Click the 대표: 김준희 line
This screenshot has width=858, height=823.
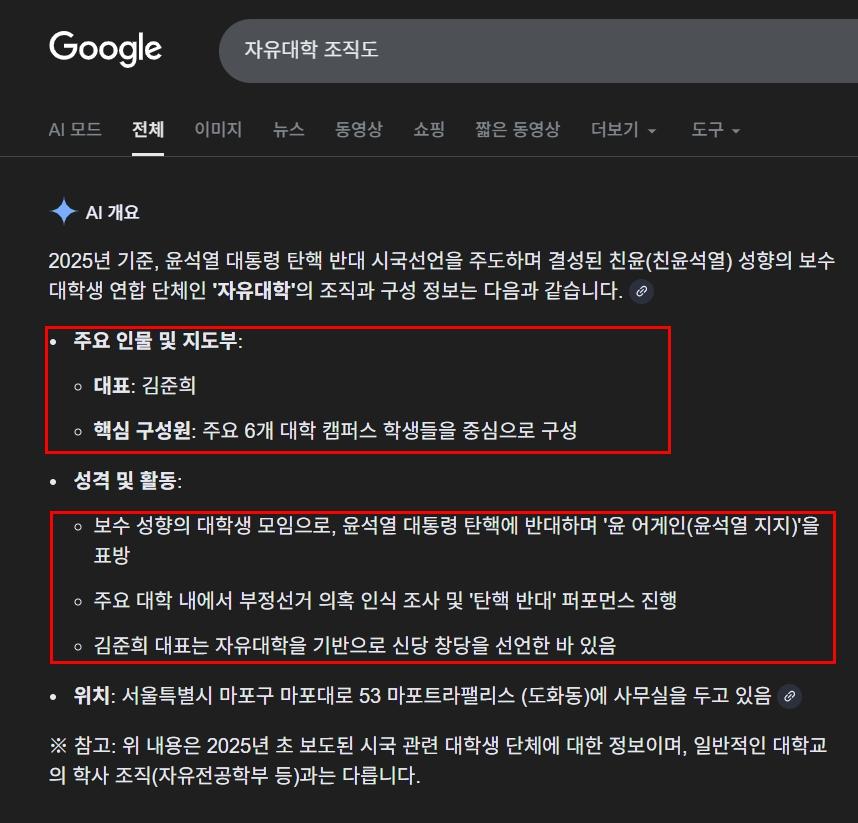click(144, 386)
